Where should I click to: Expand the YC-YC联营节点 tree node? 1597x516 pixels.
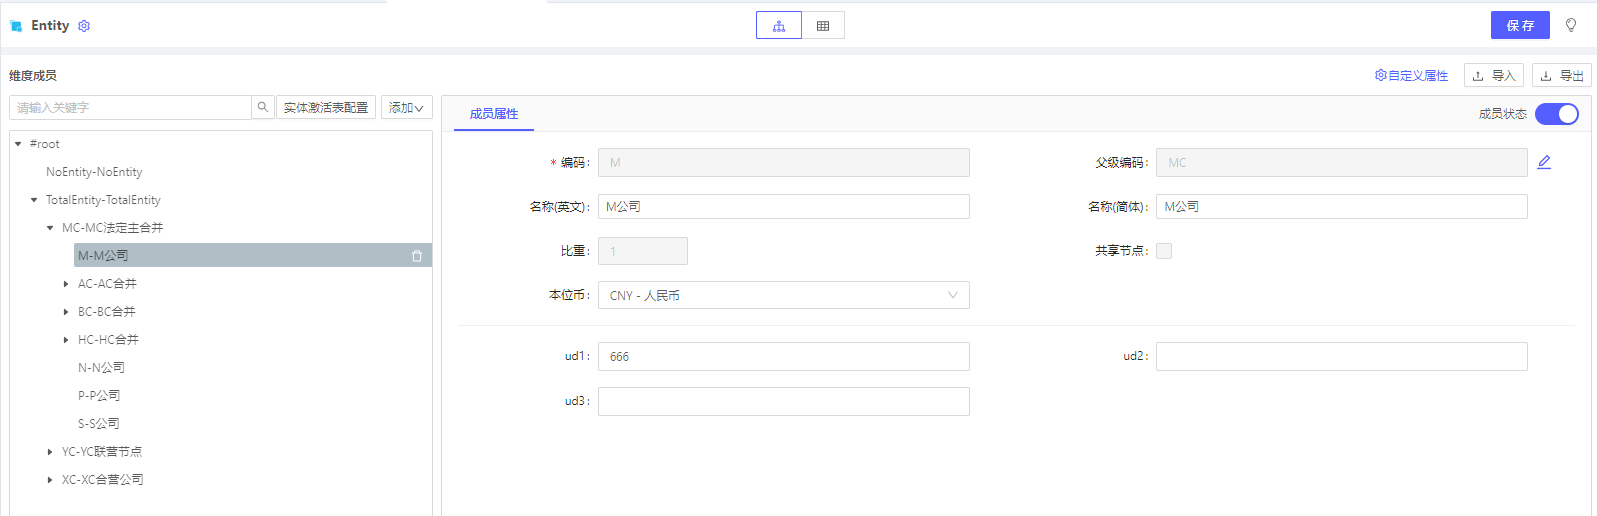[50, 452]
